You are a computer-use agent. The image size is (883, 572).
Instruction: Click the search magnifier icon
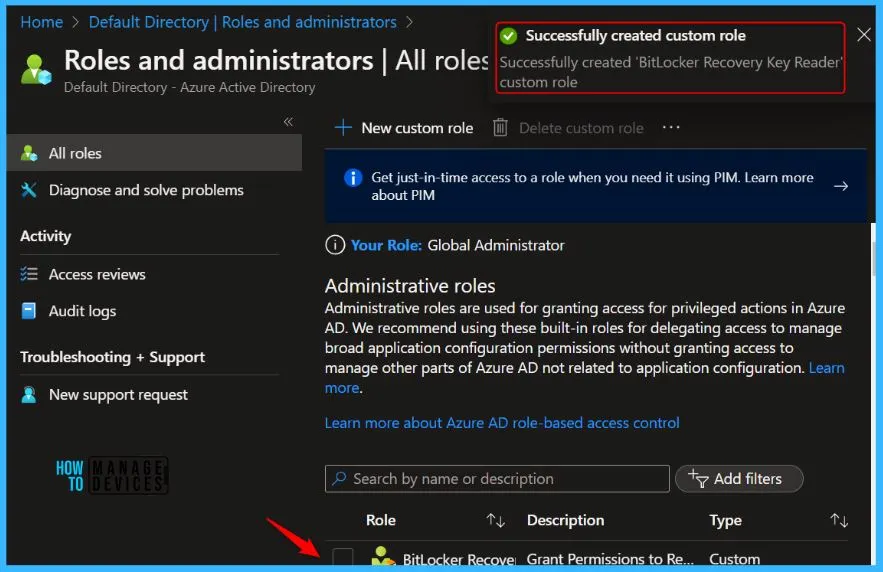tap(339, 478)
